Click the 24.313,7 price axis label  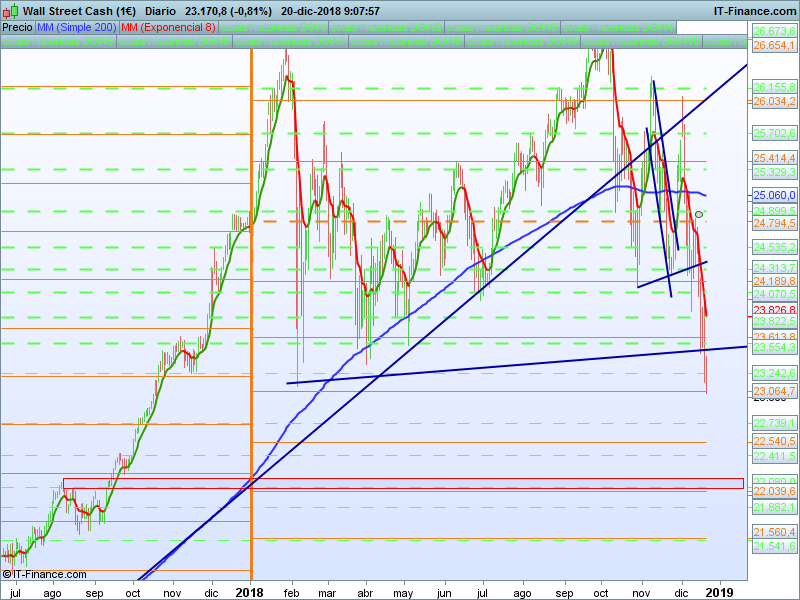coord(774,268)
